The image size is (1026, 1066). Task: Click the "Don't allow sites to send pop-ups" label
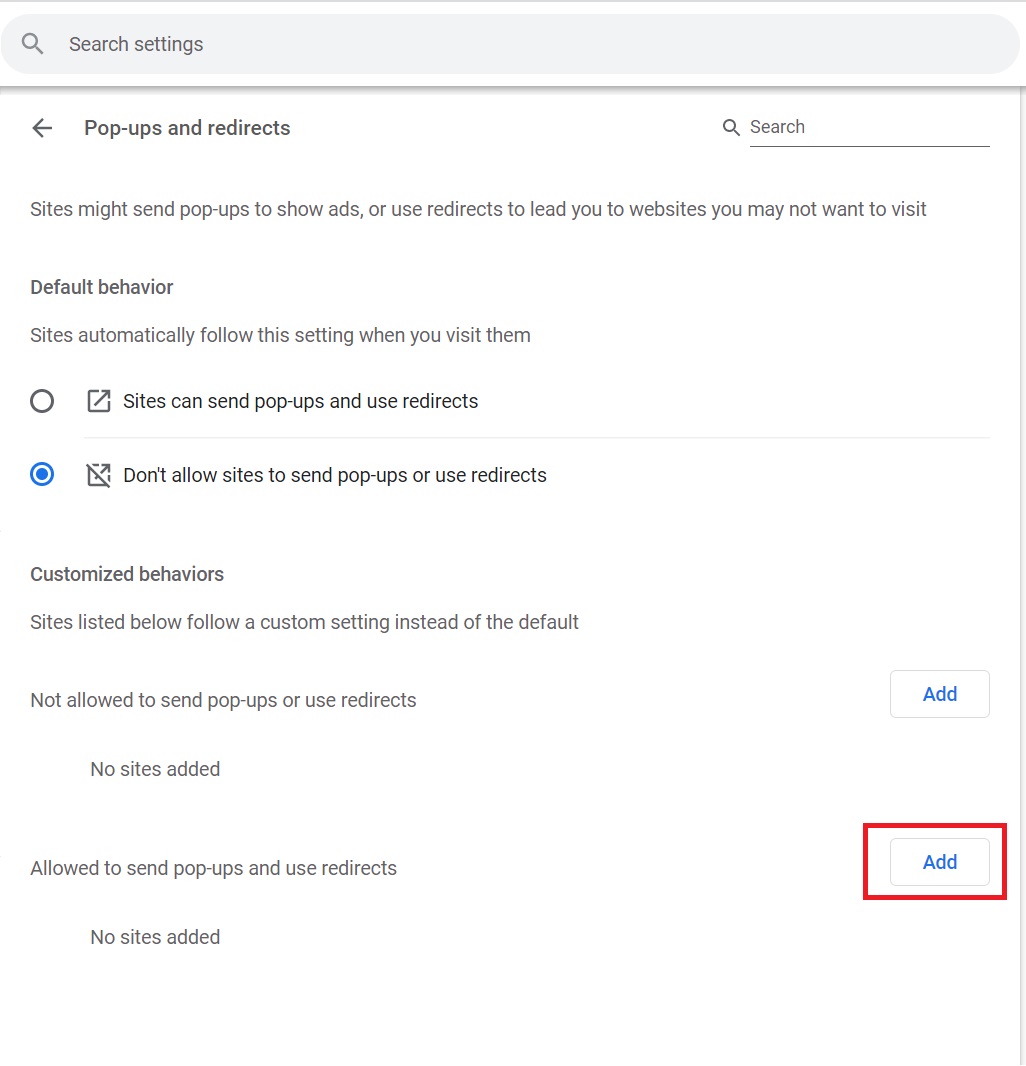click(334, 475)
